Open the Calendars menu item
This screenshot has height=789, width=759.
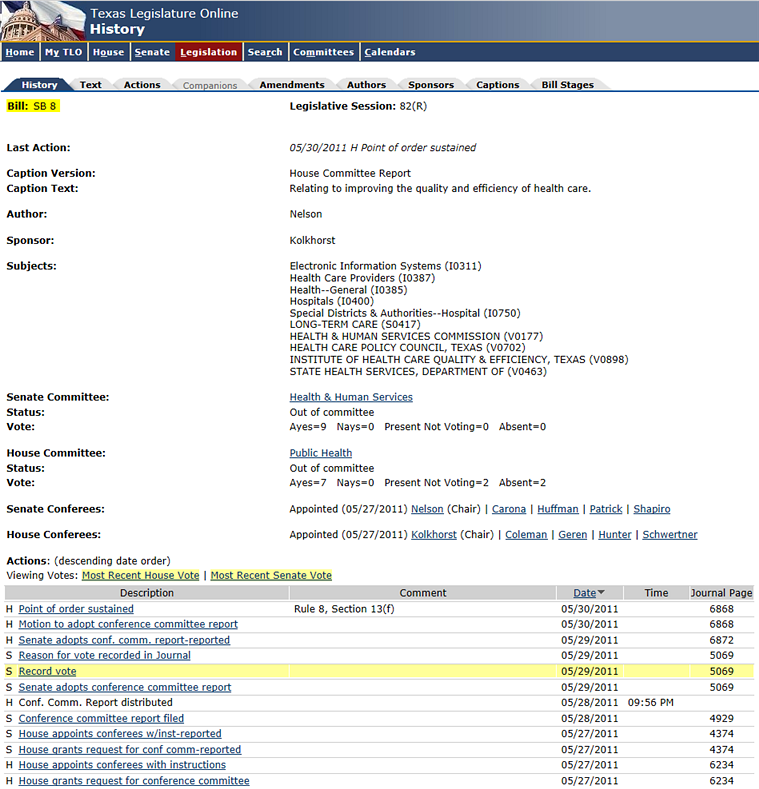coord(389,52)
